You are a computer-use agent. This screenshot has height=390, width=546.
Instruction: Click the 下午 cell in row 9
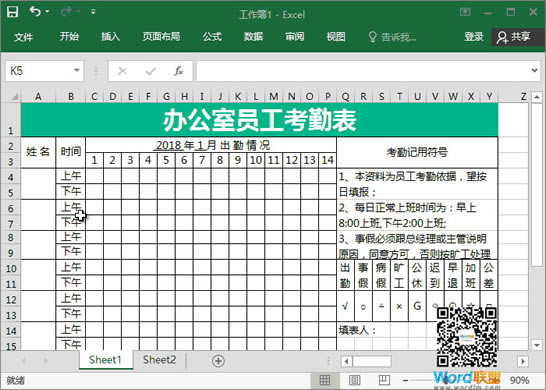click(x=71, y=252)
